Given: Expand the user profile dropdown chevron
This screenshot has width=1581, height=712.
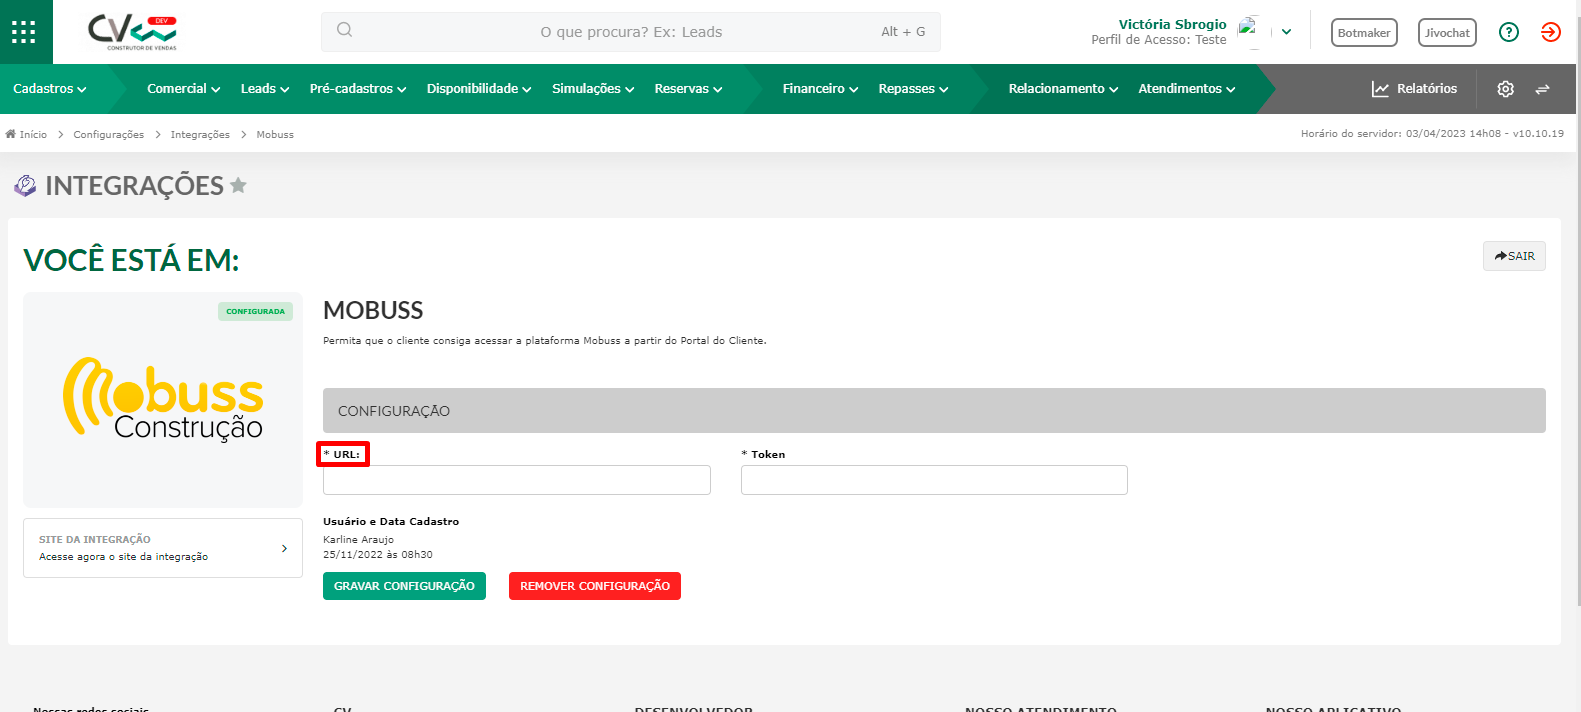Looking at the screenshot, I should pos(1287,32).
